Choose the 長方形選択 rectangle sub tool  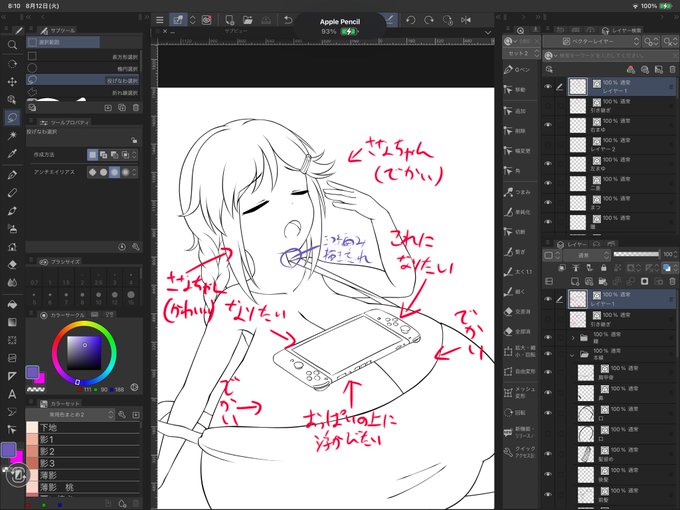(83, 56)
